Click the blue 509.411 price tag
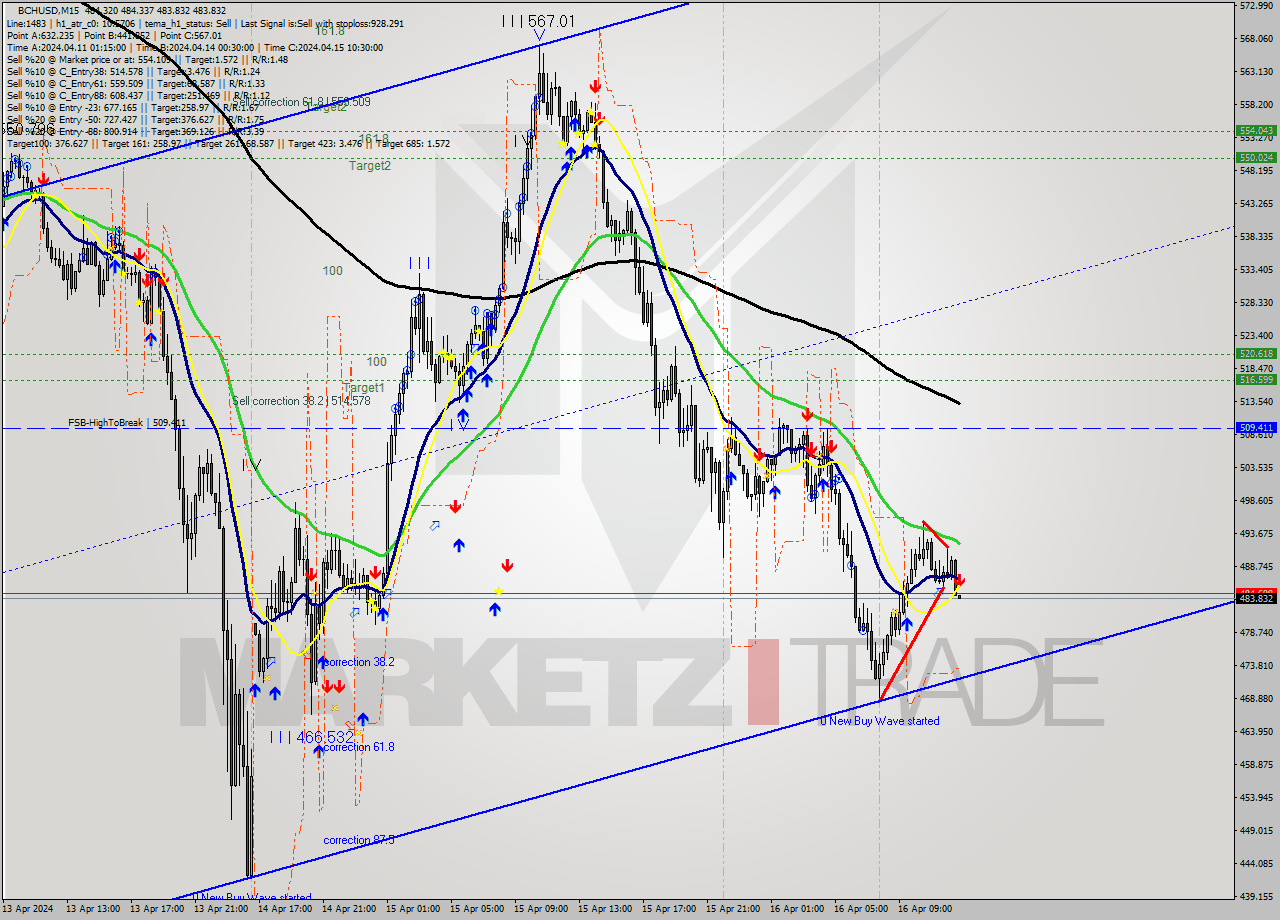 pyautogui.click(x=1256, y=427)
